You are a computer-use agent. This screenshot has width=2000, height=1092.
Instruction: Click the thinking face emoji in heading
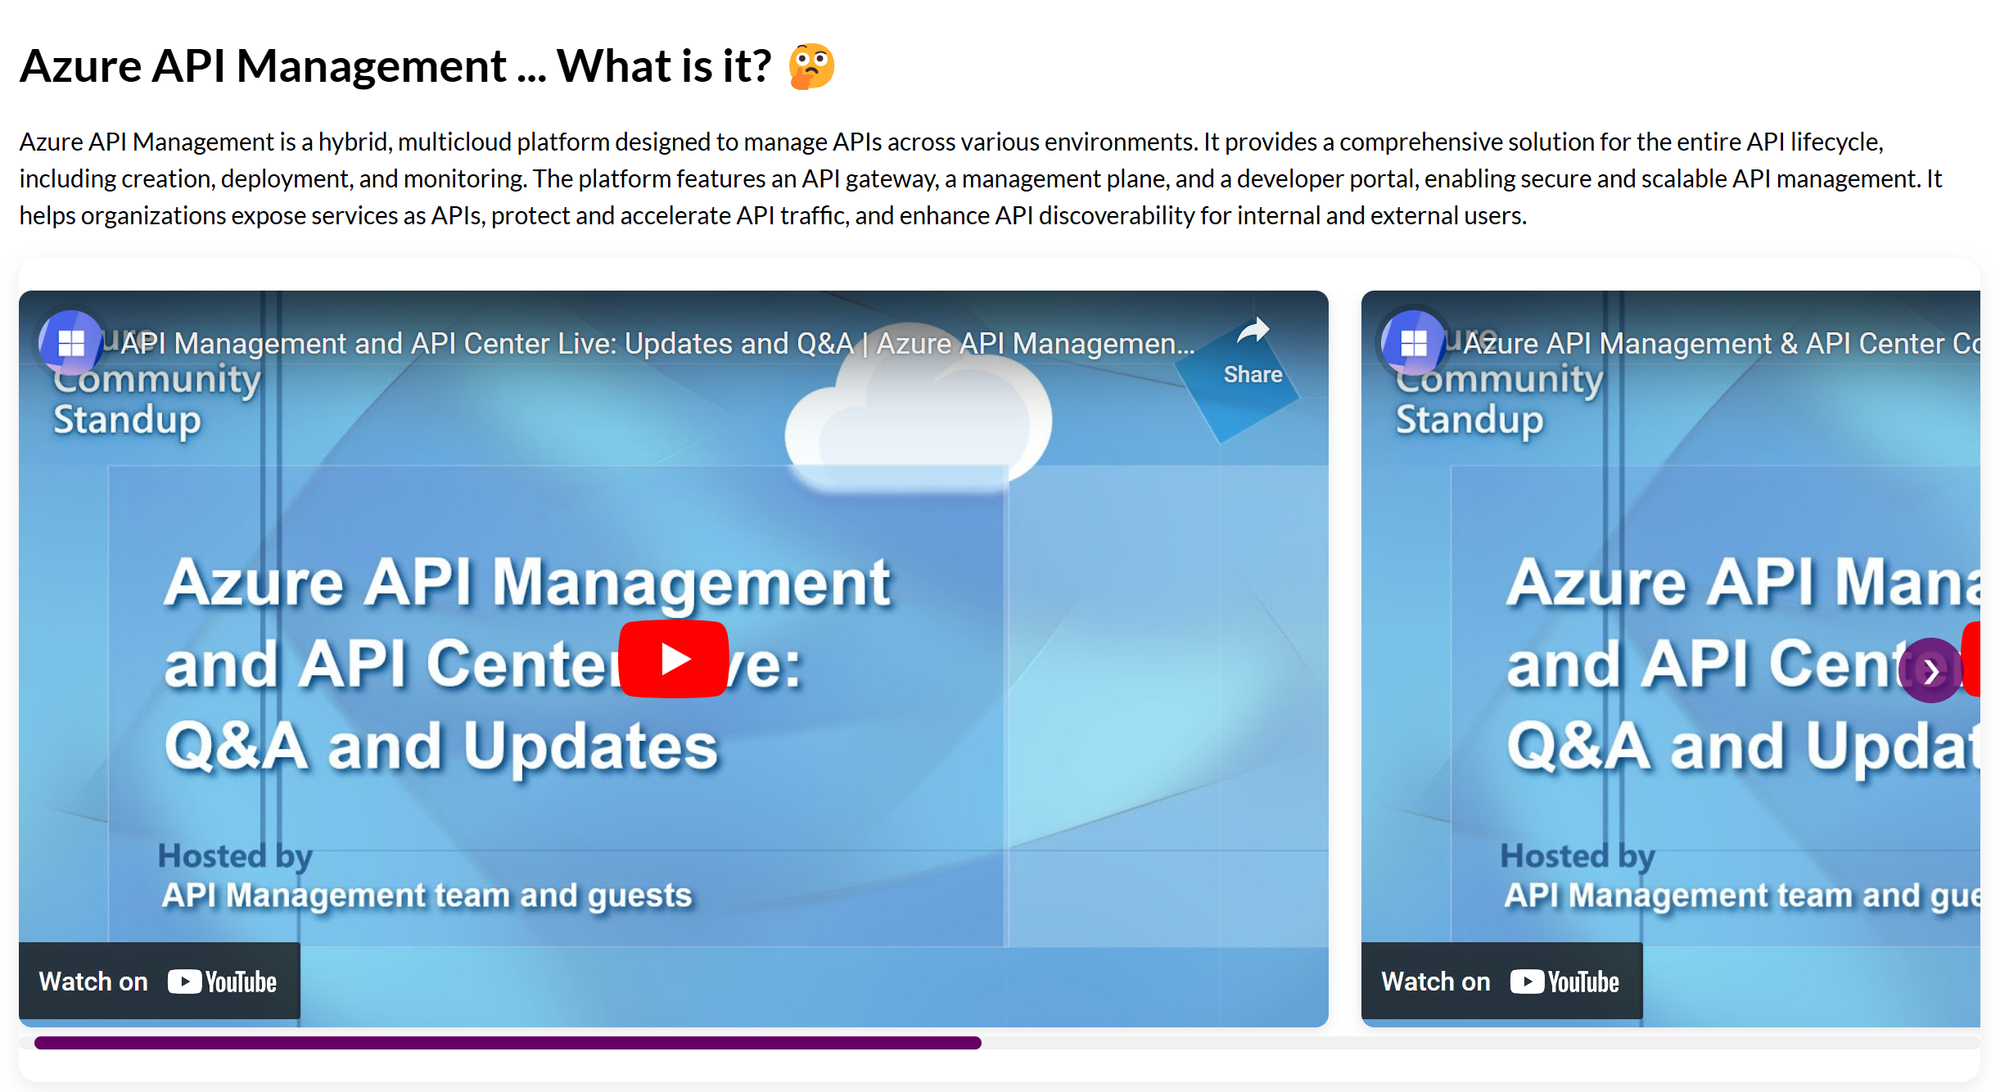(x=811, y=66)
